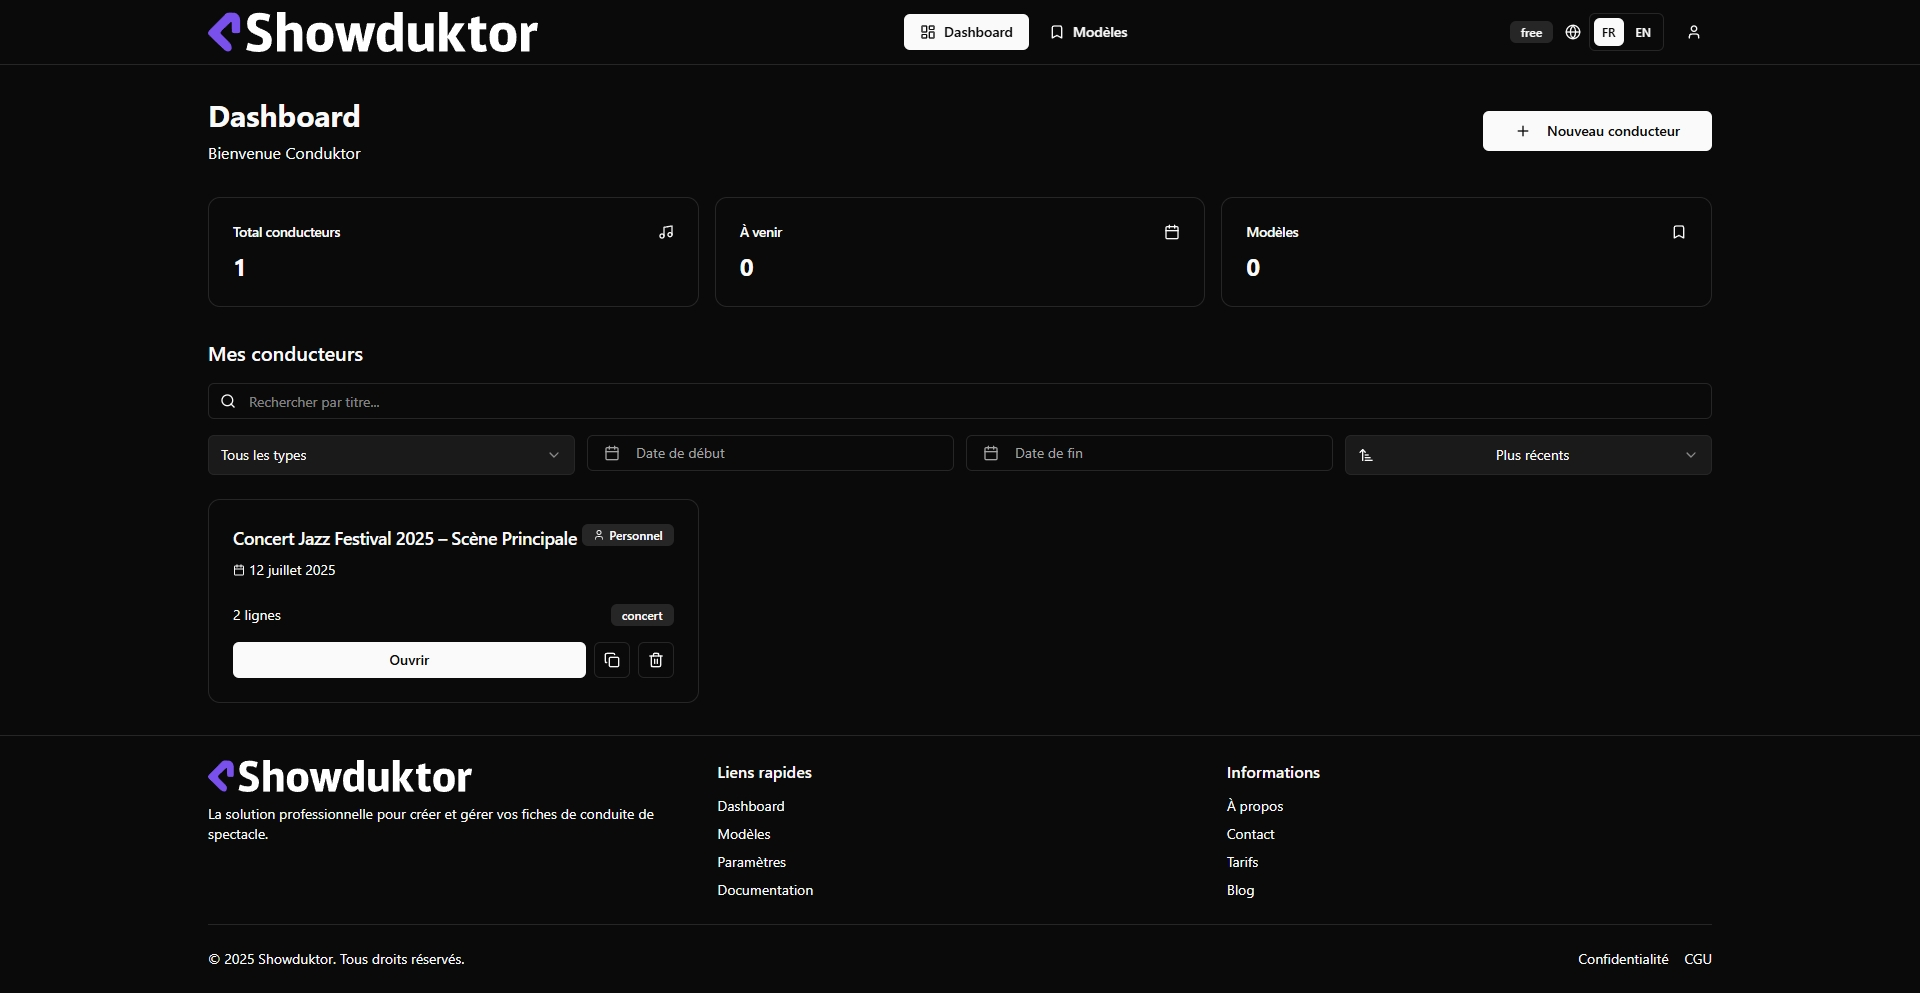Click the globe language icon
1920x993 pixels.
point(1573,32)
